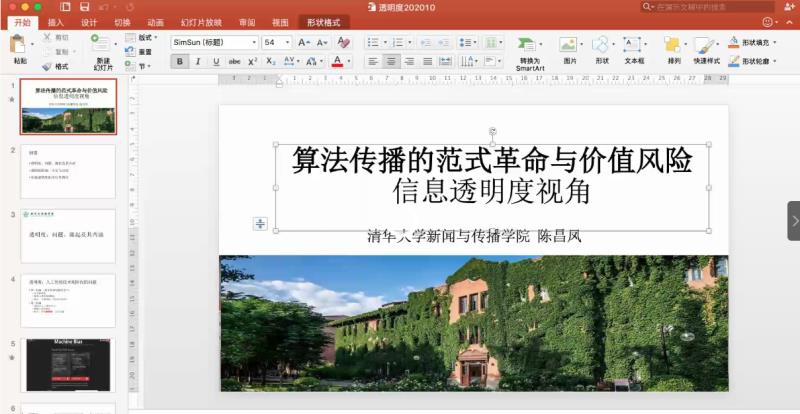
Task: Increase font size with the A▲ button
Action: click(x=304, y=43)
